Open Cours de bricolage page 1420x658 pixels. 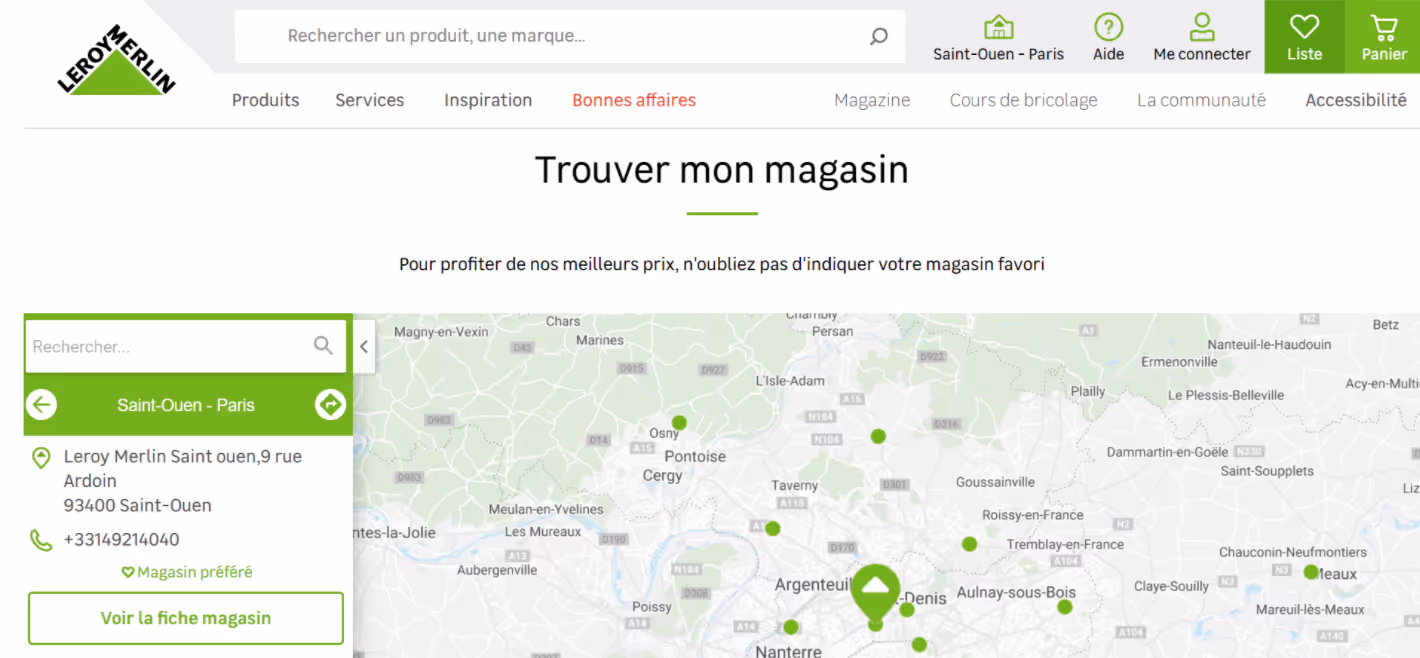tap(1023, 100)
